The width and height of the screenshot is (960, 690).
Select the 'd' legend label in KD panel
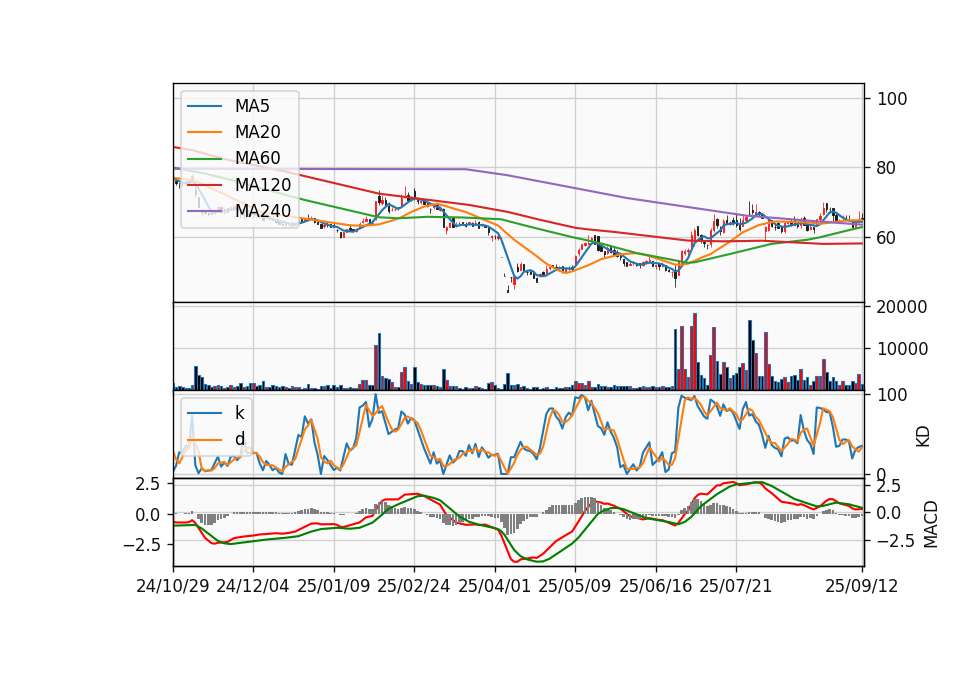tap(240, 439)
